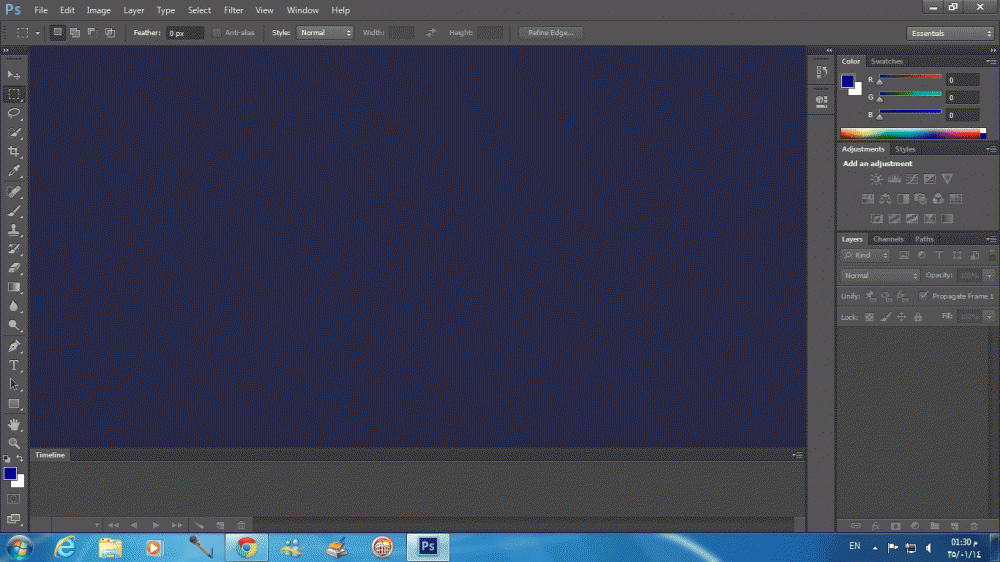Expand the layer Kind filter dropdown
The image size is (1000, 562).
point(865,256)
